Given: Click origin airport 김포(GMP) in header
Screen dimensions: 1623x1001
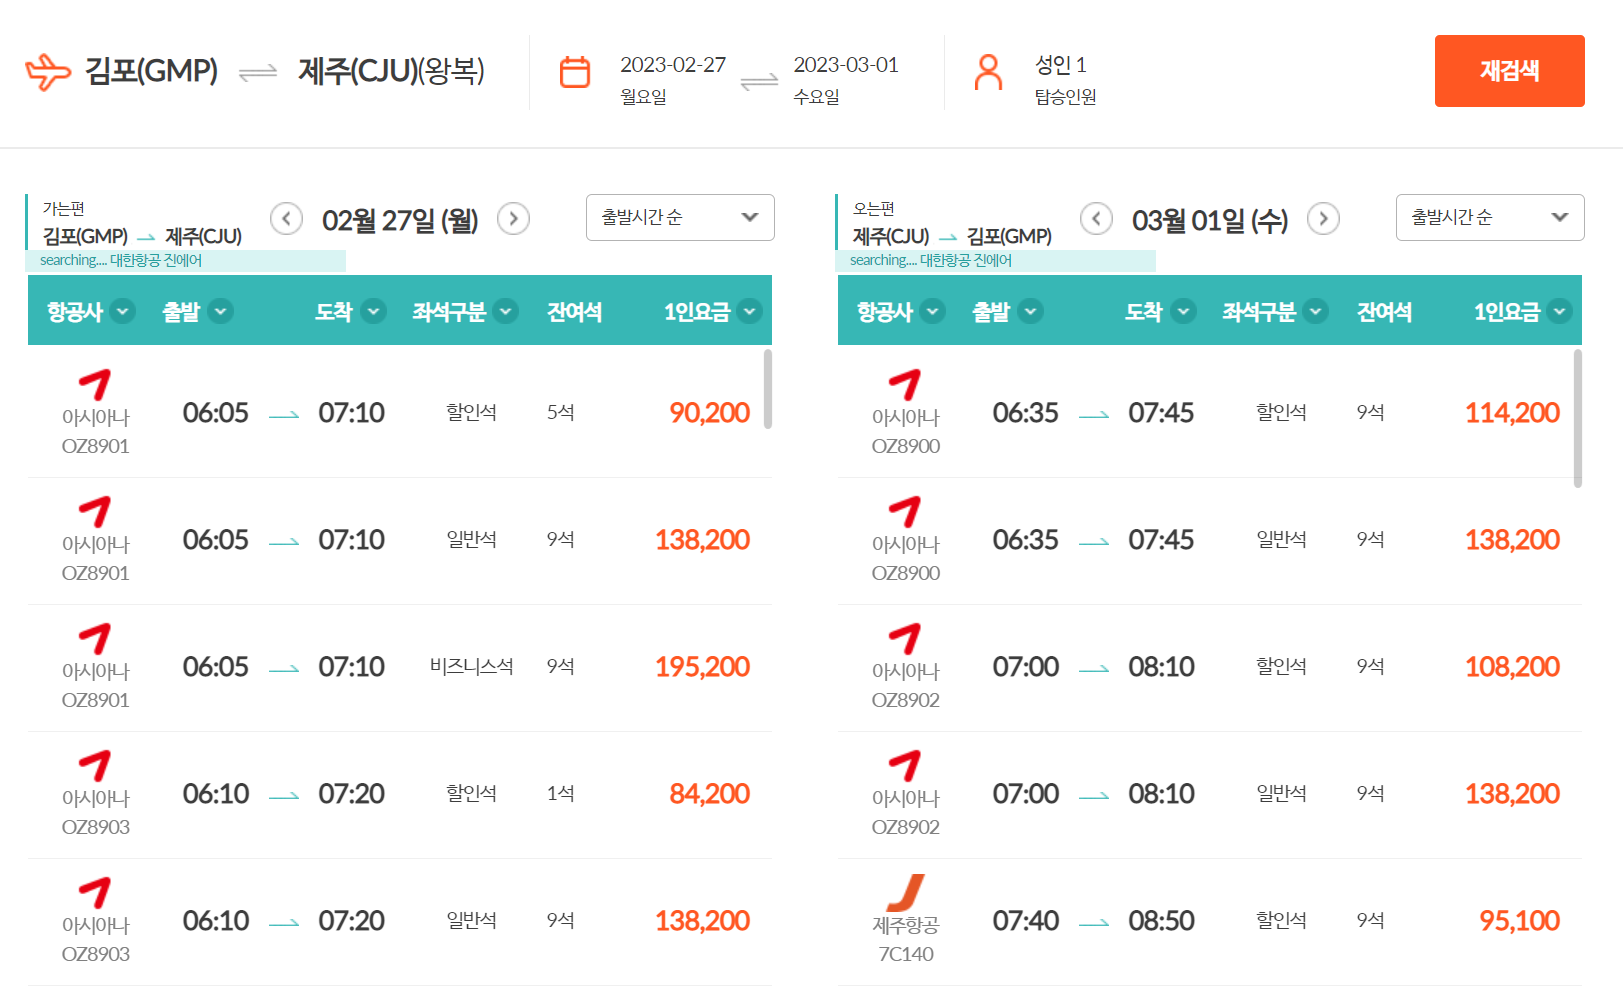Looking at the screenshot, I should coord(151,71).
